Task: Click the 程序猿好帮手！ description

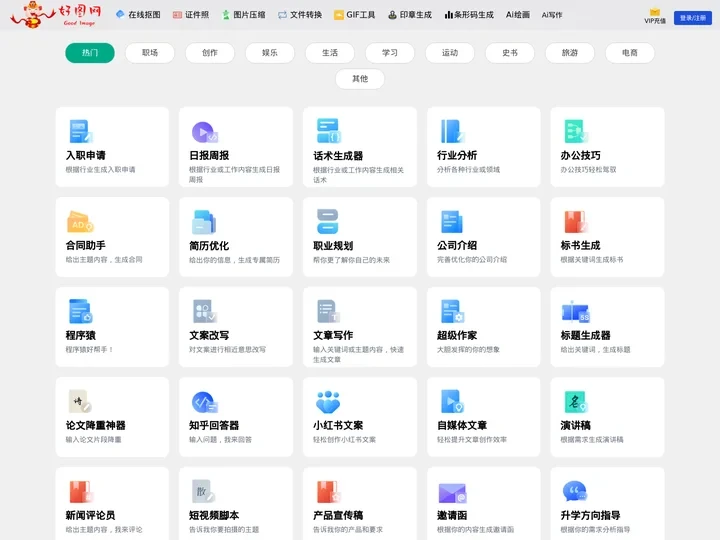Action: (x=90, y=349)
